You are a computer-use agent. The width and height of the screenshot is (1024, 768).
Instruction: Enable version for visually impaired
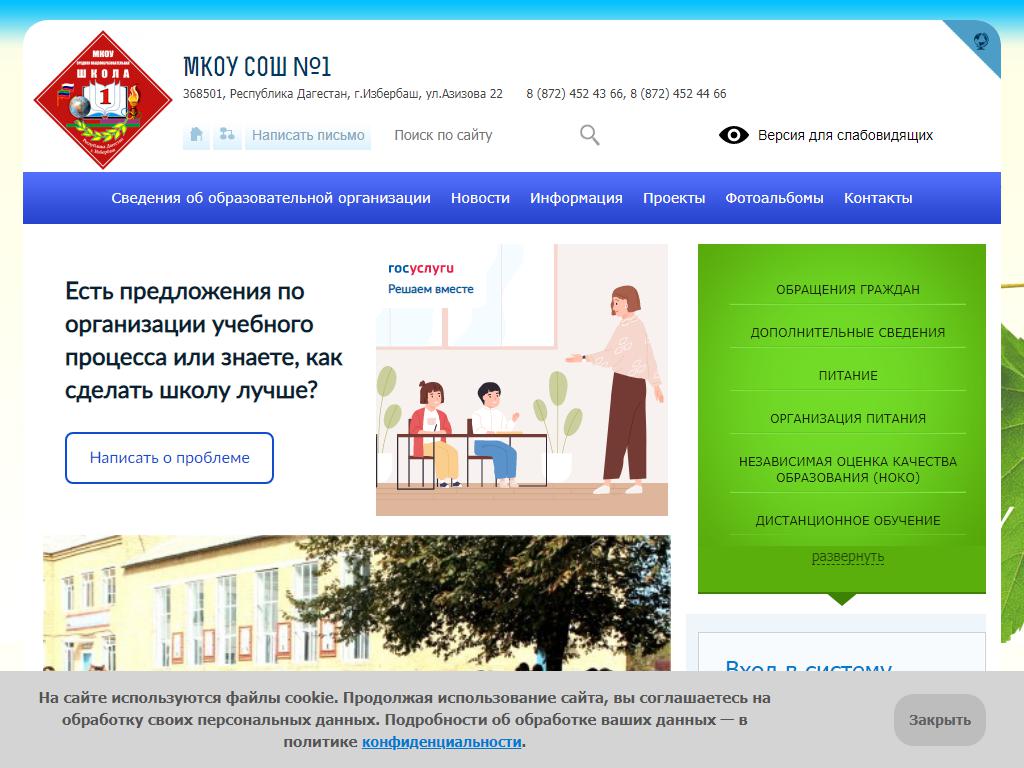(x=845, y=135)
